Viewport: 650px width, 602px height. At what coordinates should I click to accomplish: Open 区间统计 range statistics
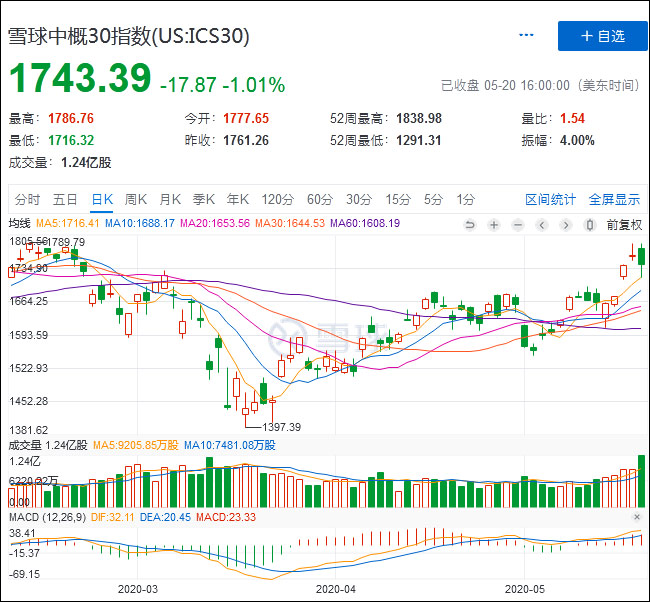(551, 199)
